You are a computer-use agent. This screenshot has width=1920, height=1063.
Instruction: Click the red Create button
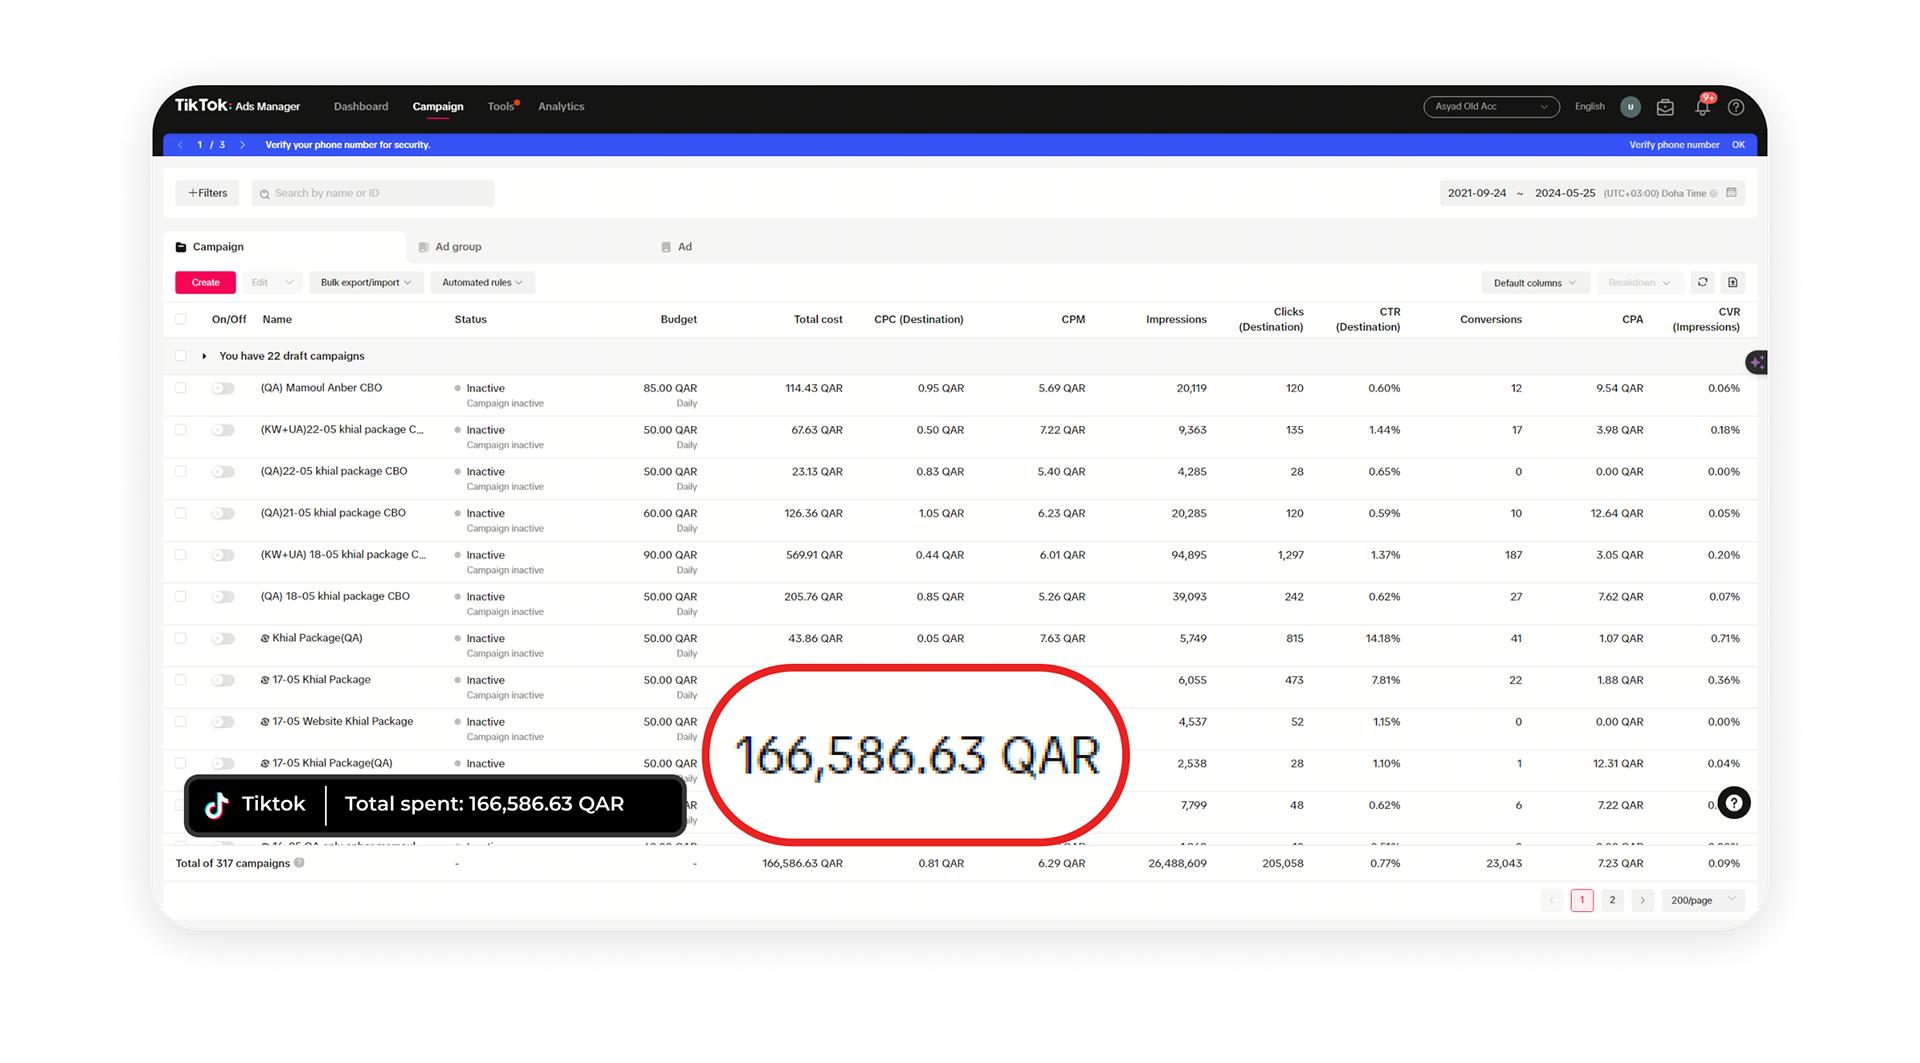(x=206, y=283)
